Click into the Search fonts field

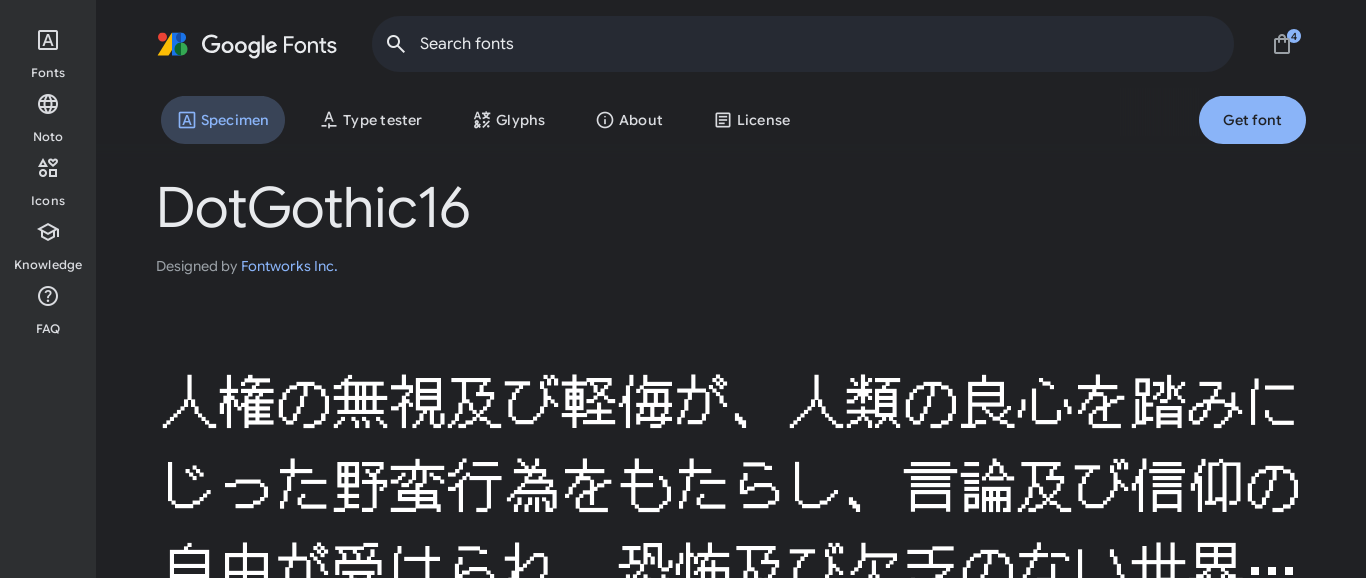[x=800, y=44]
